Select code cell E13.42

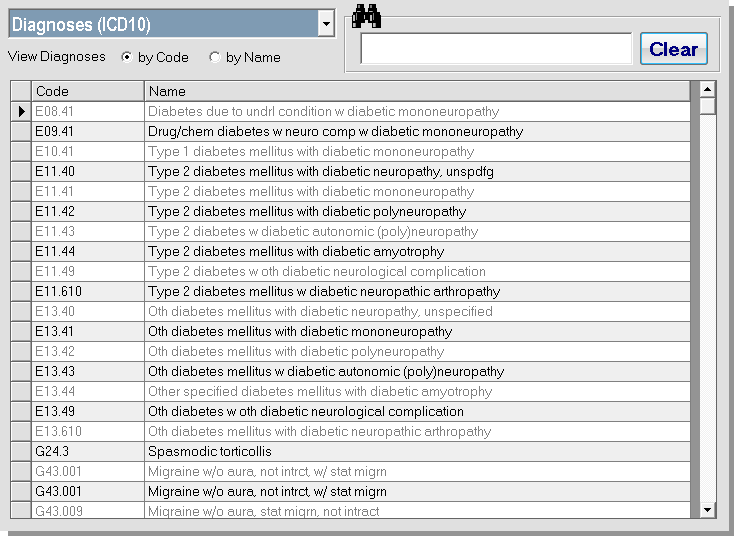[x=88, y=351]
